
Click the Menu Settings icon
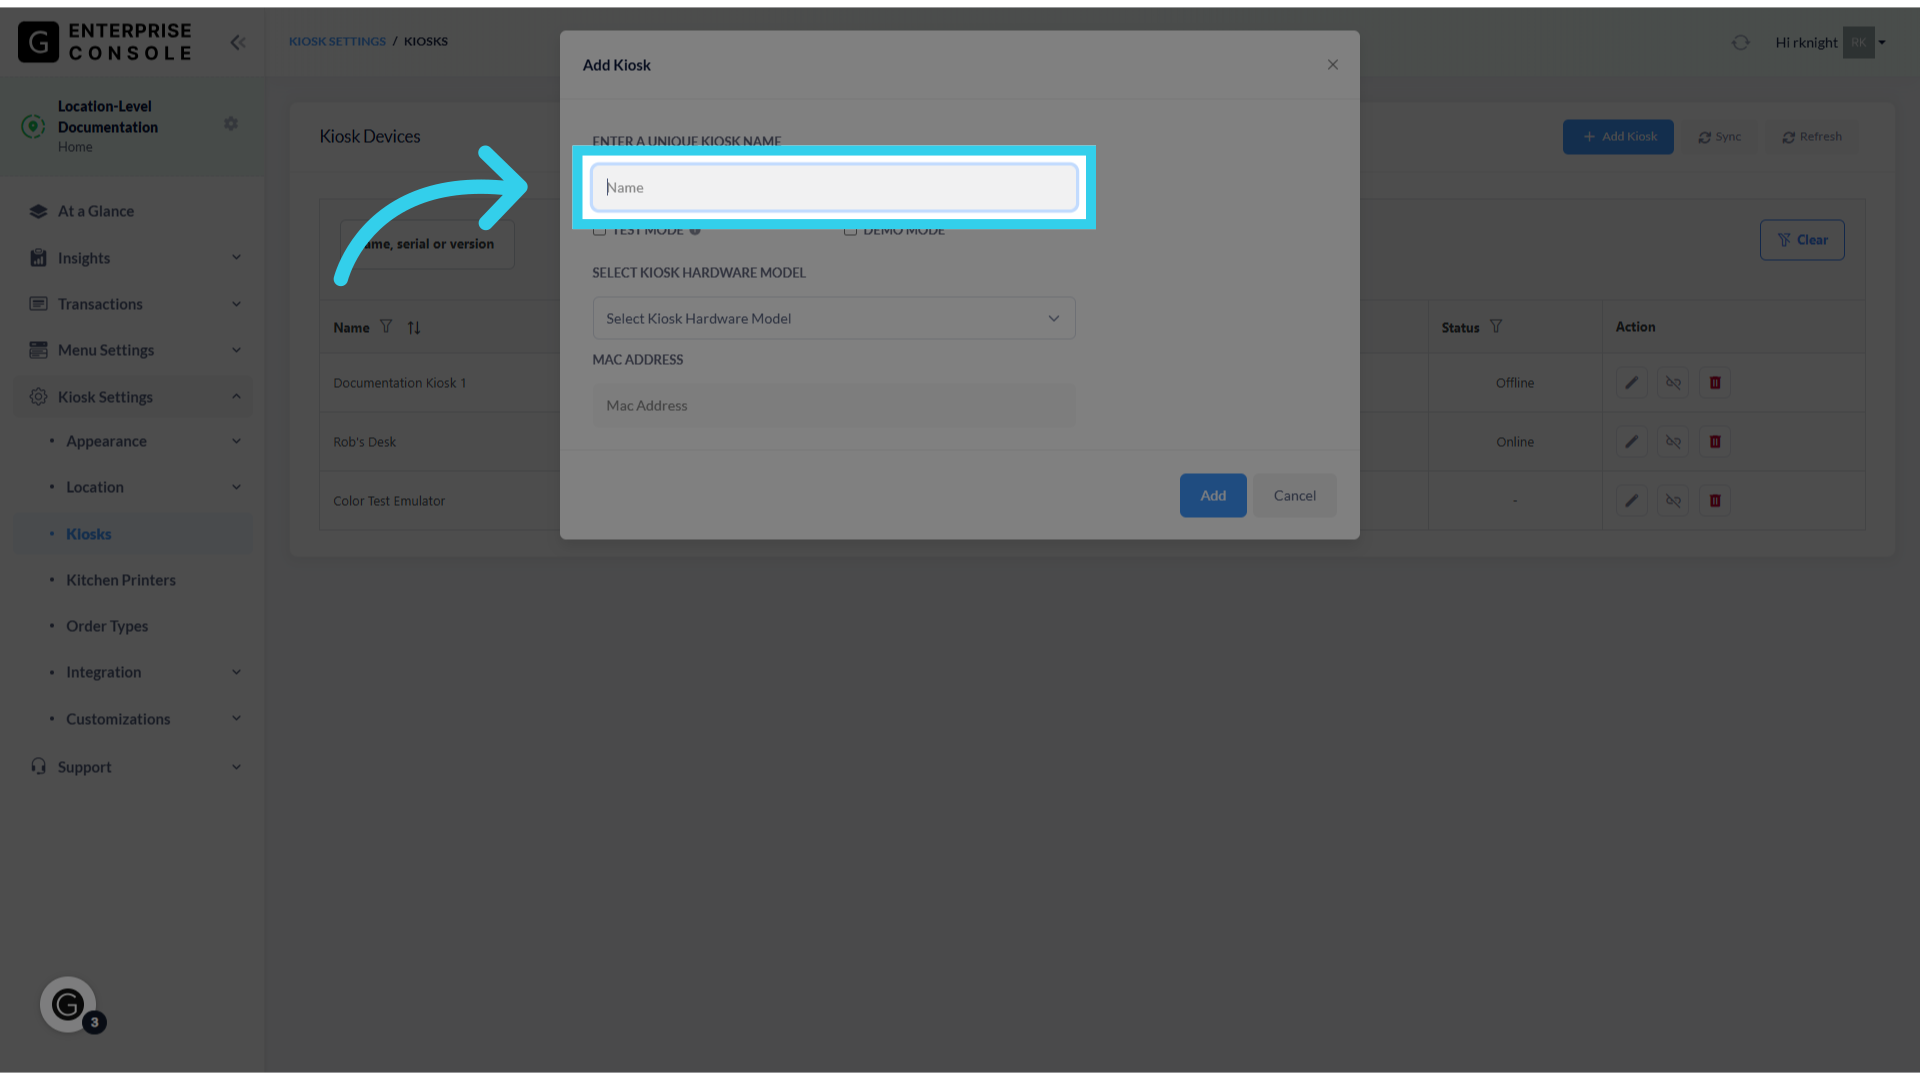pyautogui.click(x=38, y=350)
